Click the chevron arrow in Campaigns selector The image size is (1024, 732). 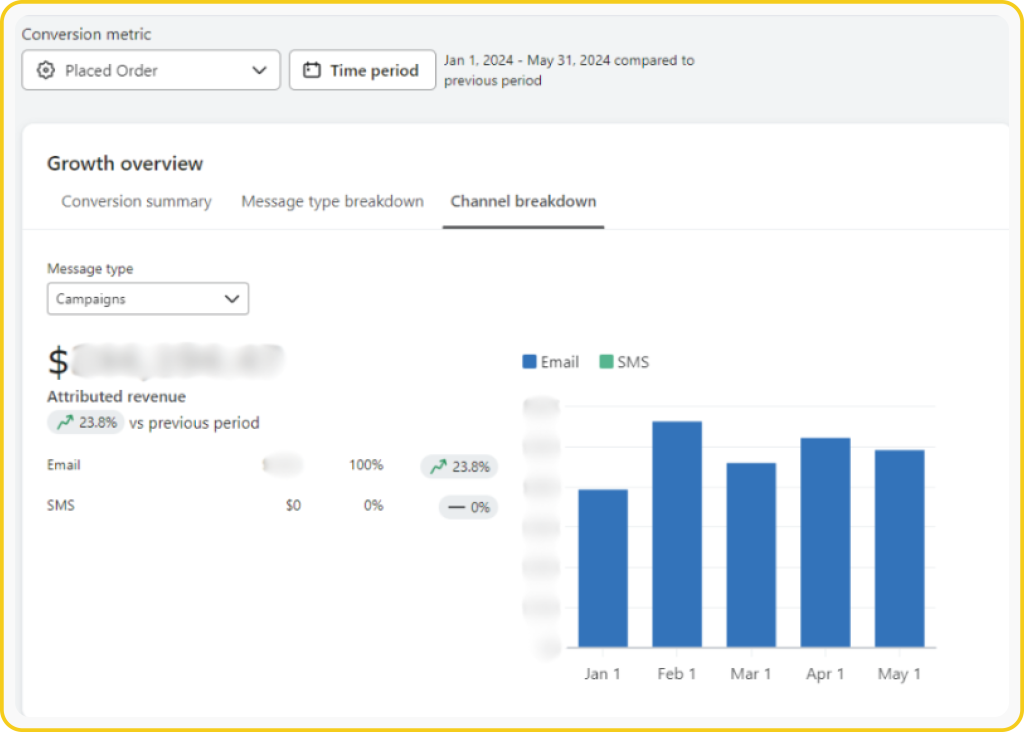coord(232,299)
